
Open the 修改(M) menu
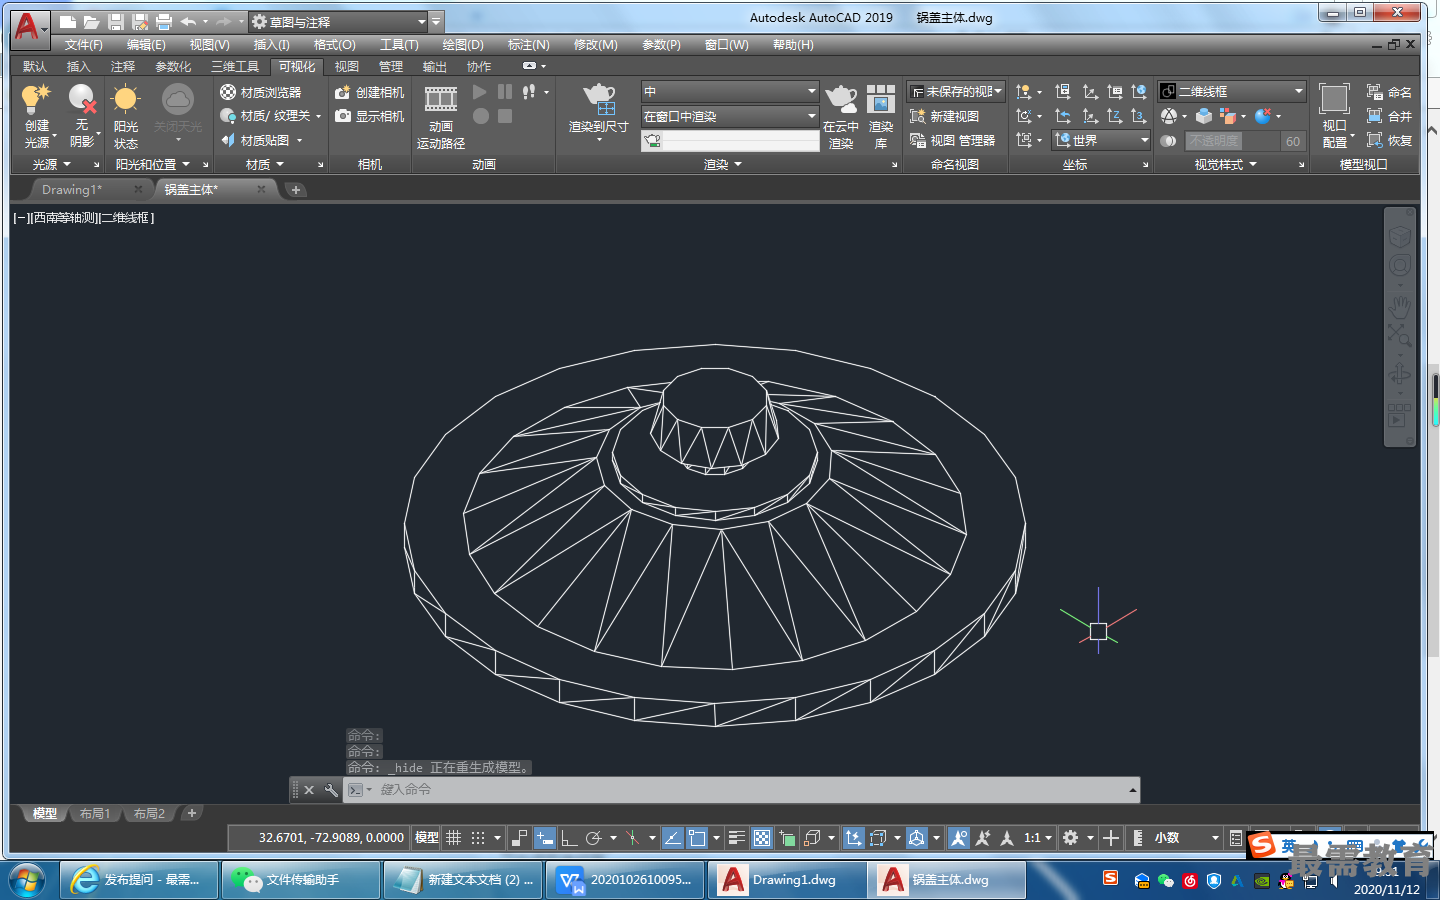596,45
